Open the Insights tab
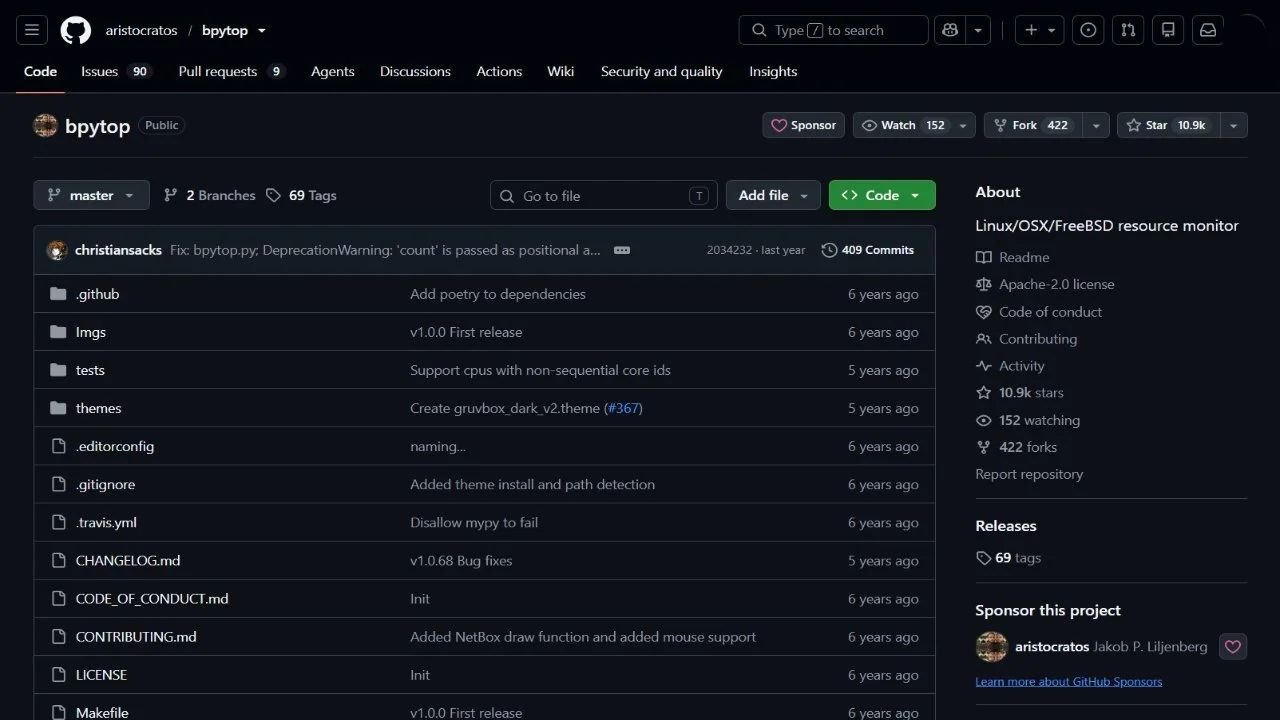The height and width of the screenshot is (720, 1280). coord(773,72)
